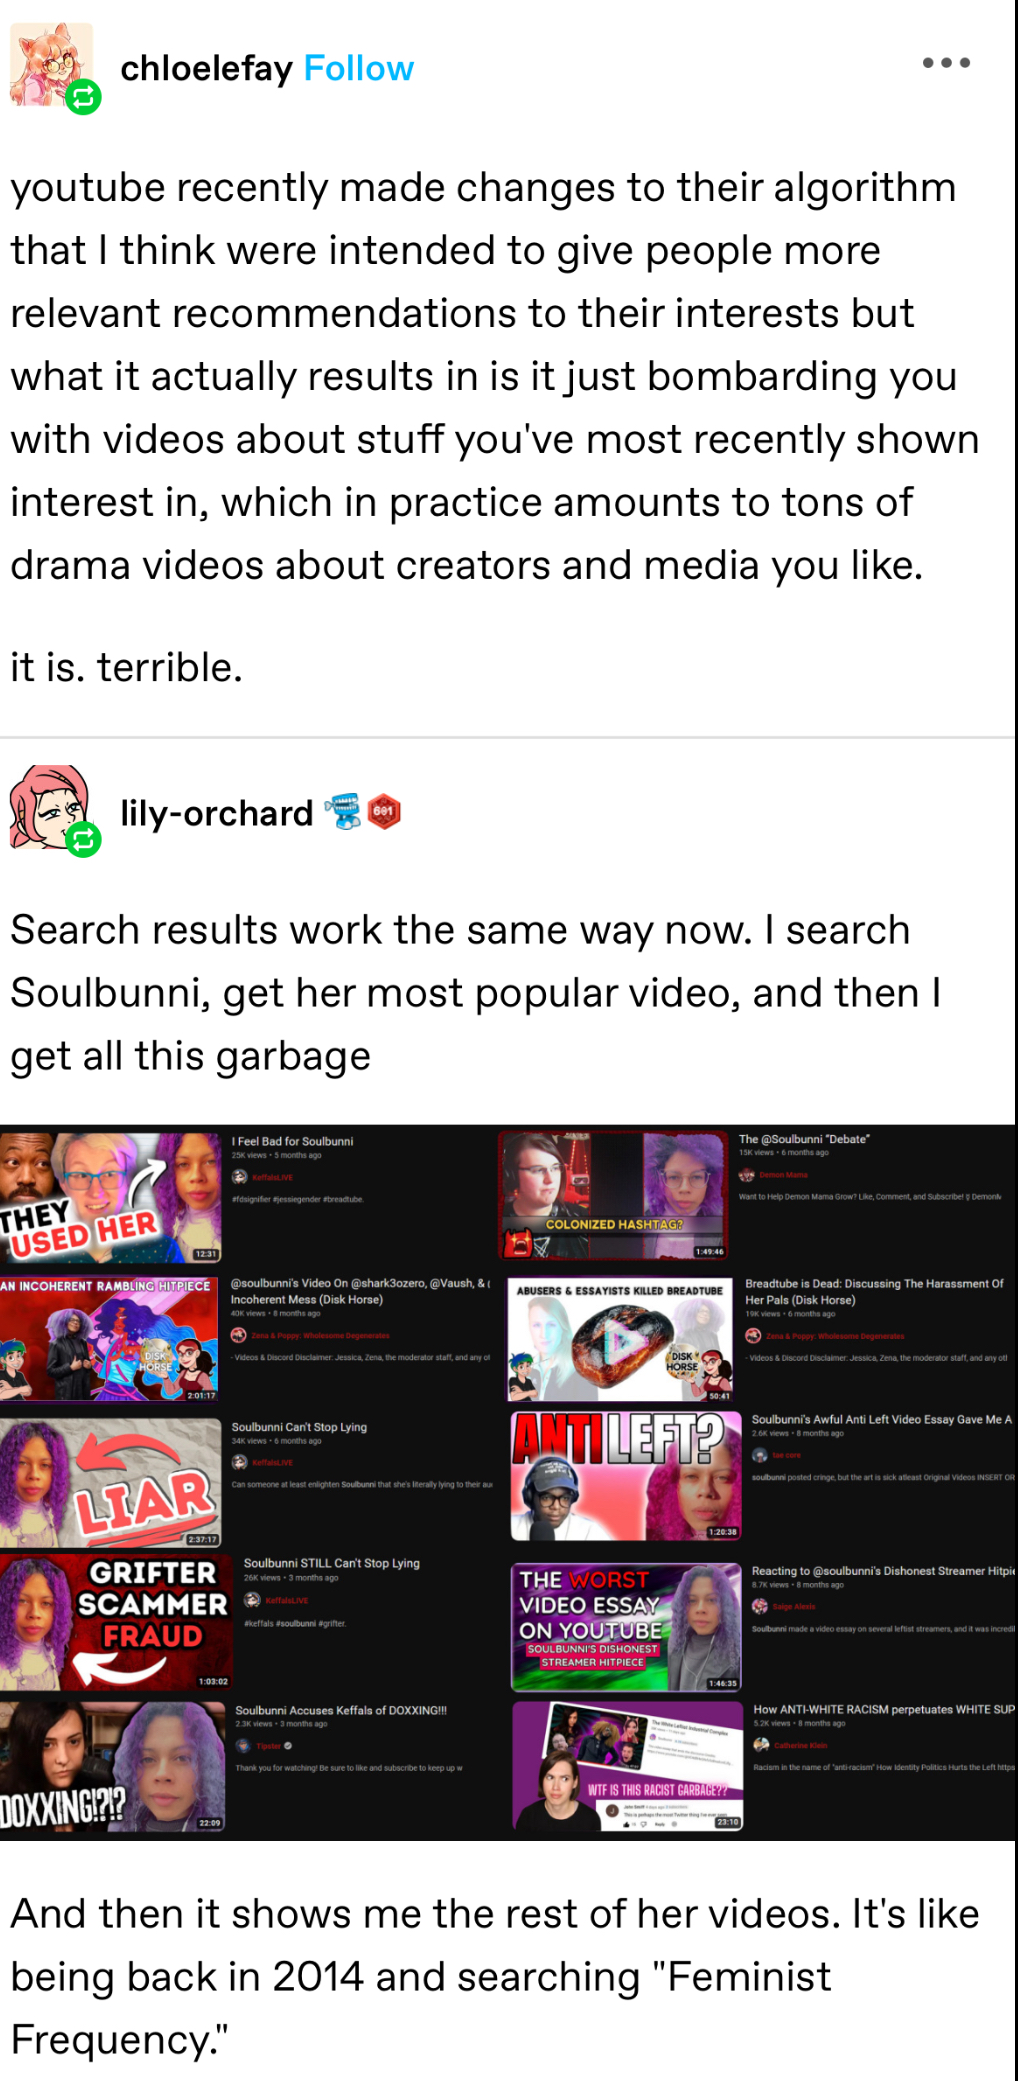Open chloelefay's blog via username
Viewport: 1018px width, 2081px height.
(206, 68)
